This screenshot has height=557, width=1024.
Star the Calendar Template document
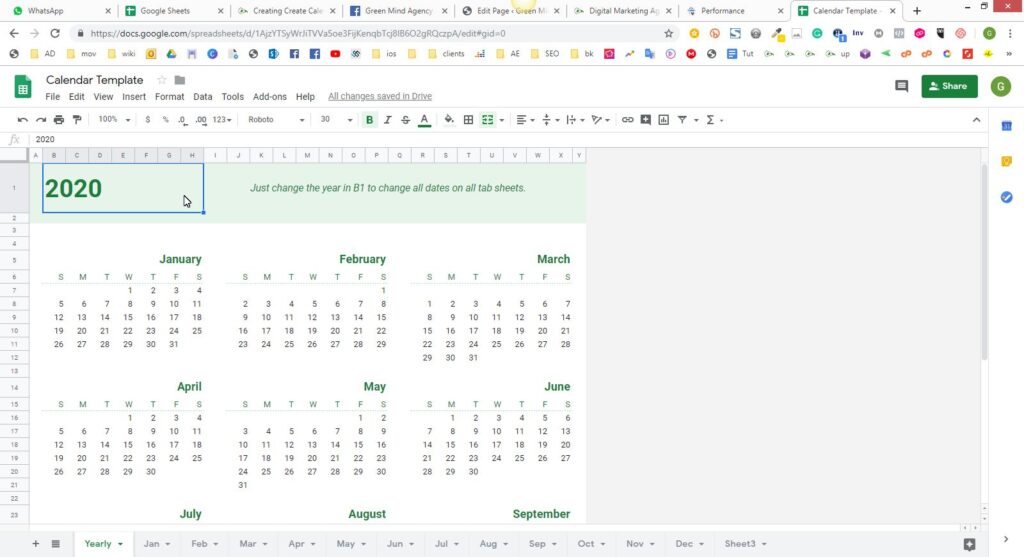coord(161,80)
